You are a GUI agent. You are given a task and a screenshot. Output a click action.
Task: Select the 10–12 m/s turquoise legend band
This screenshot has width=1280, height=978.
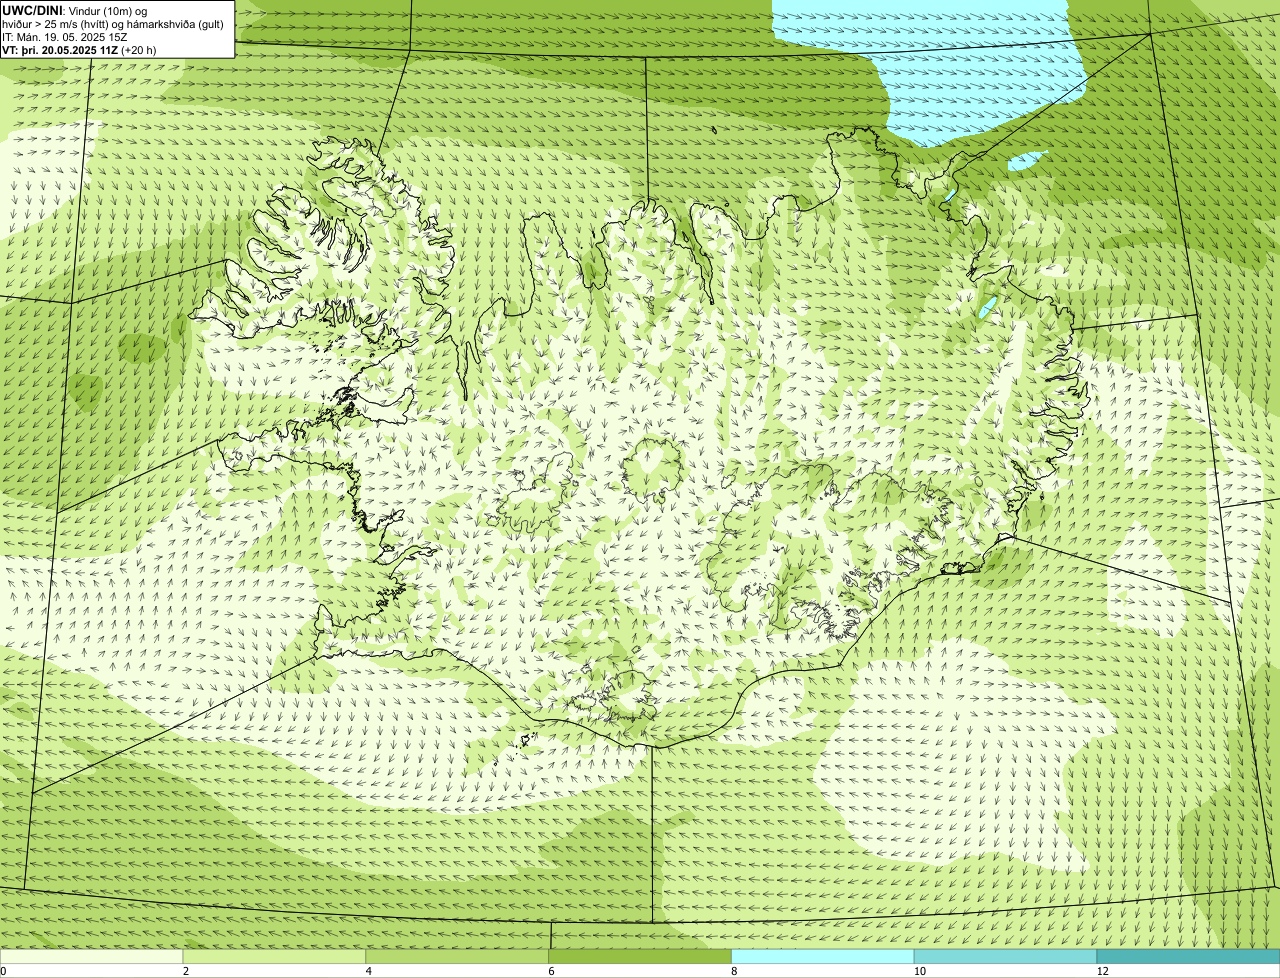coord(1005,957)
